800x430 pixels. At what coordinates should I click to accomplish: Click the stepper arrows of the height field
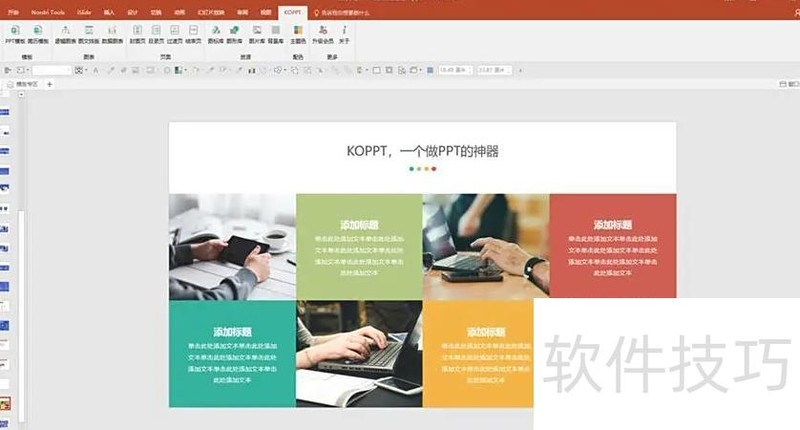tap(509, 70)
